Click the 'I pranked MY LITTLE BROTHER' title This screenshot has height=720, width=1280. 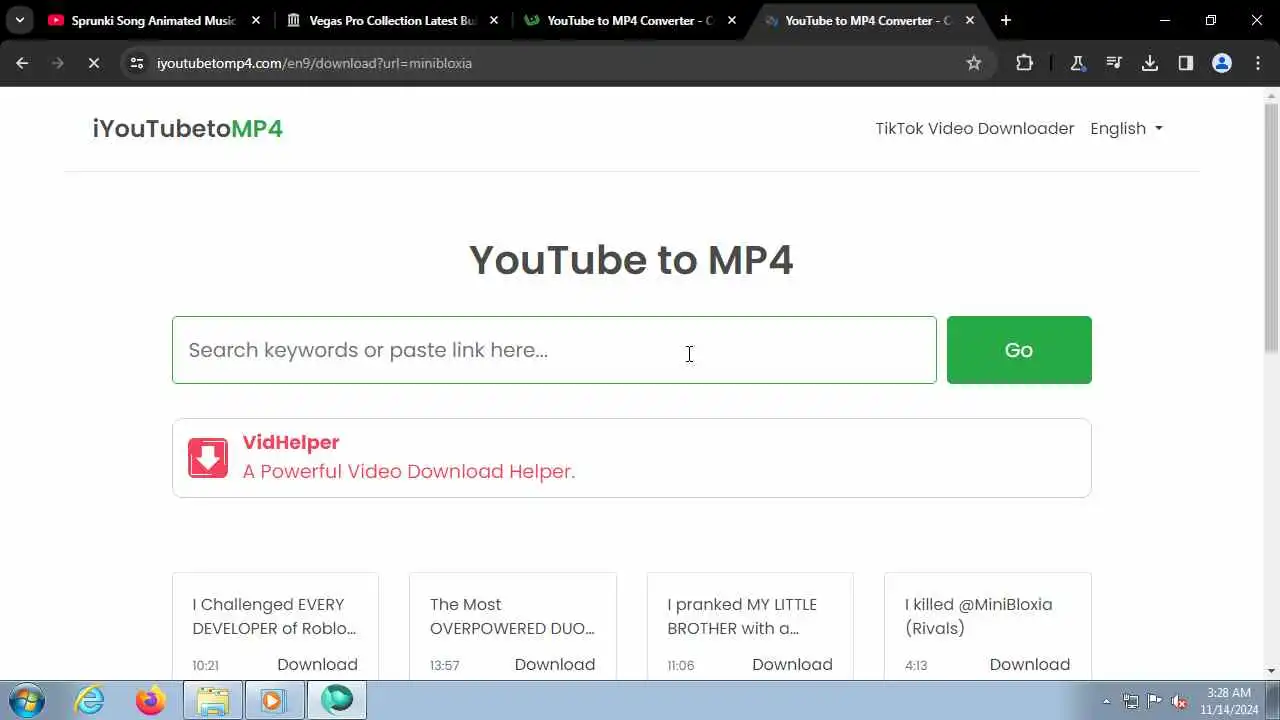click(742, 616)
